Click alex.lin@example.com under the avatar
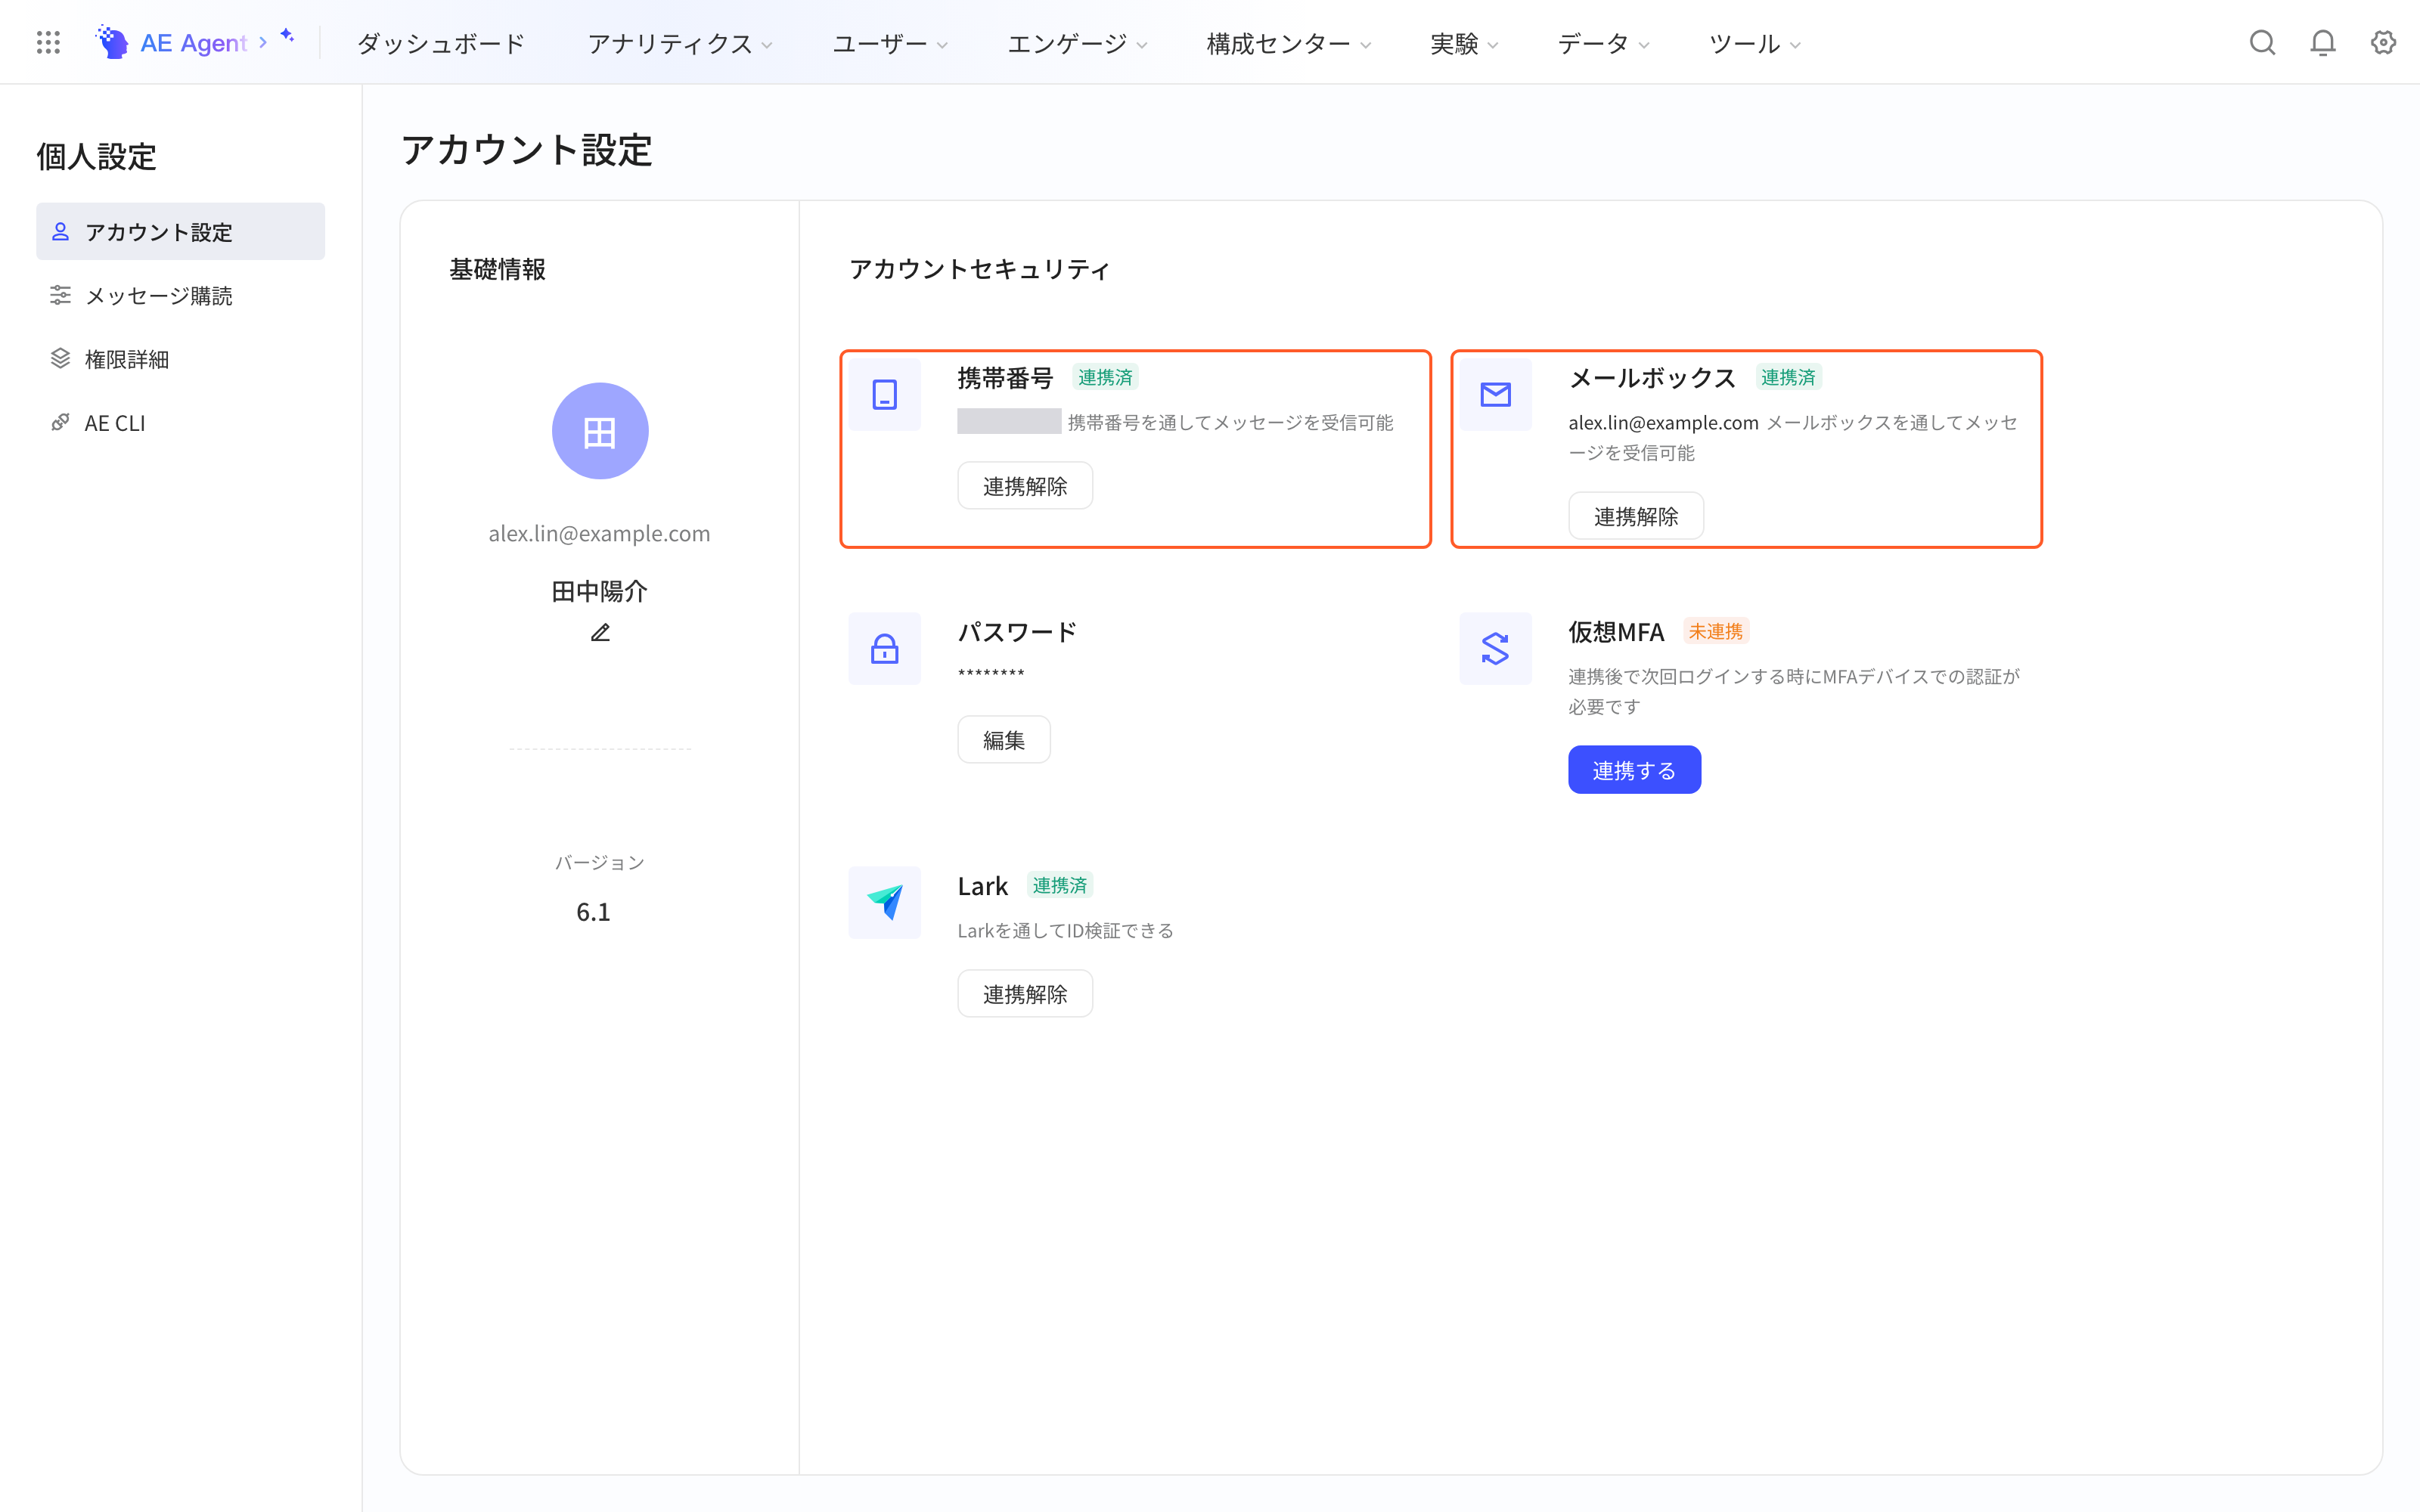Viewport: 2420px width, 1512px height. click(x=599, y=533)
